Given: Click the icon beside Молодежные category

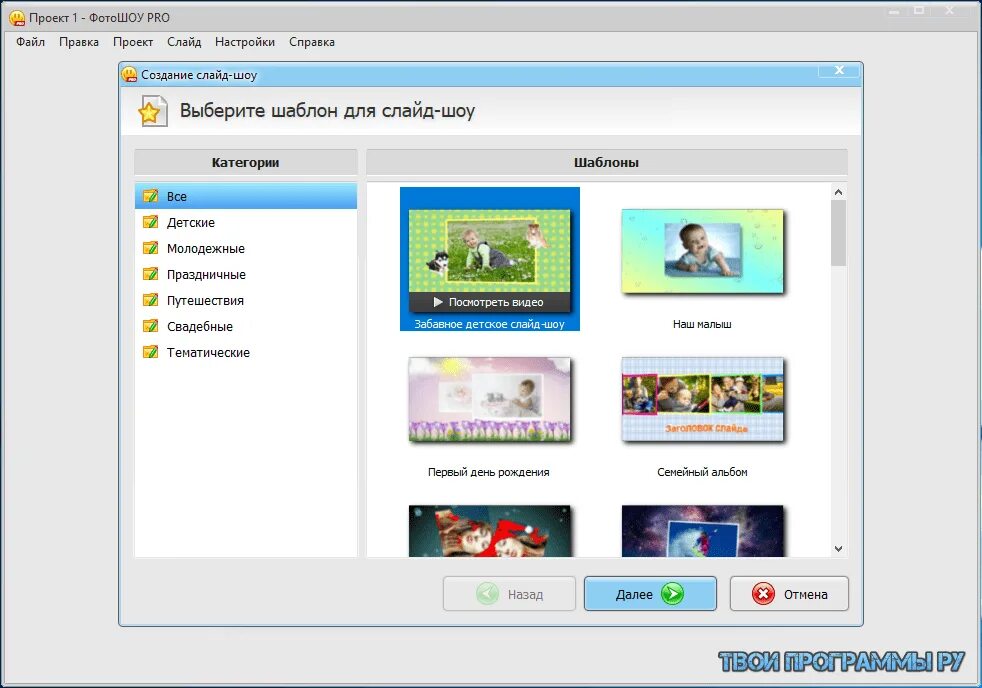Looking at the screenshot, I should (x=150, y=248).
